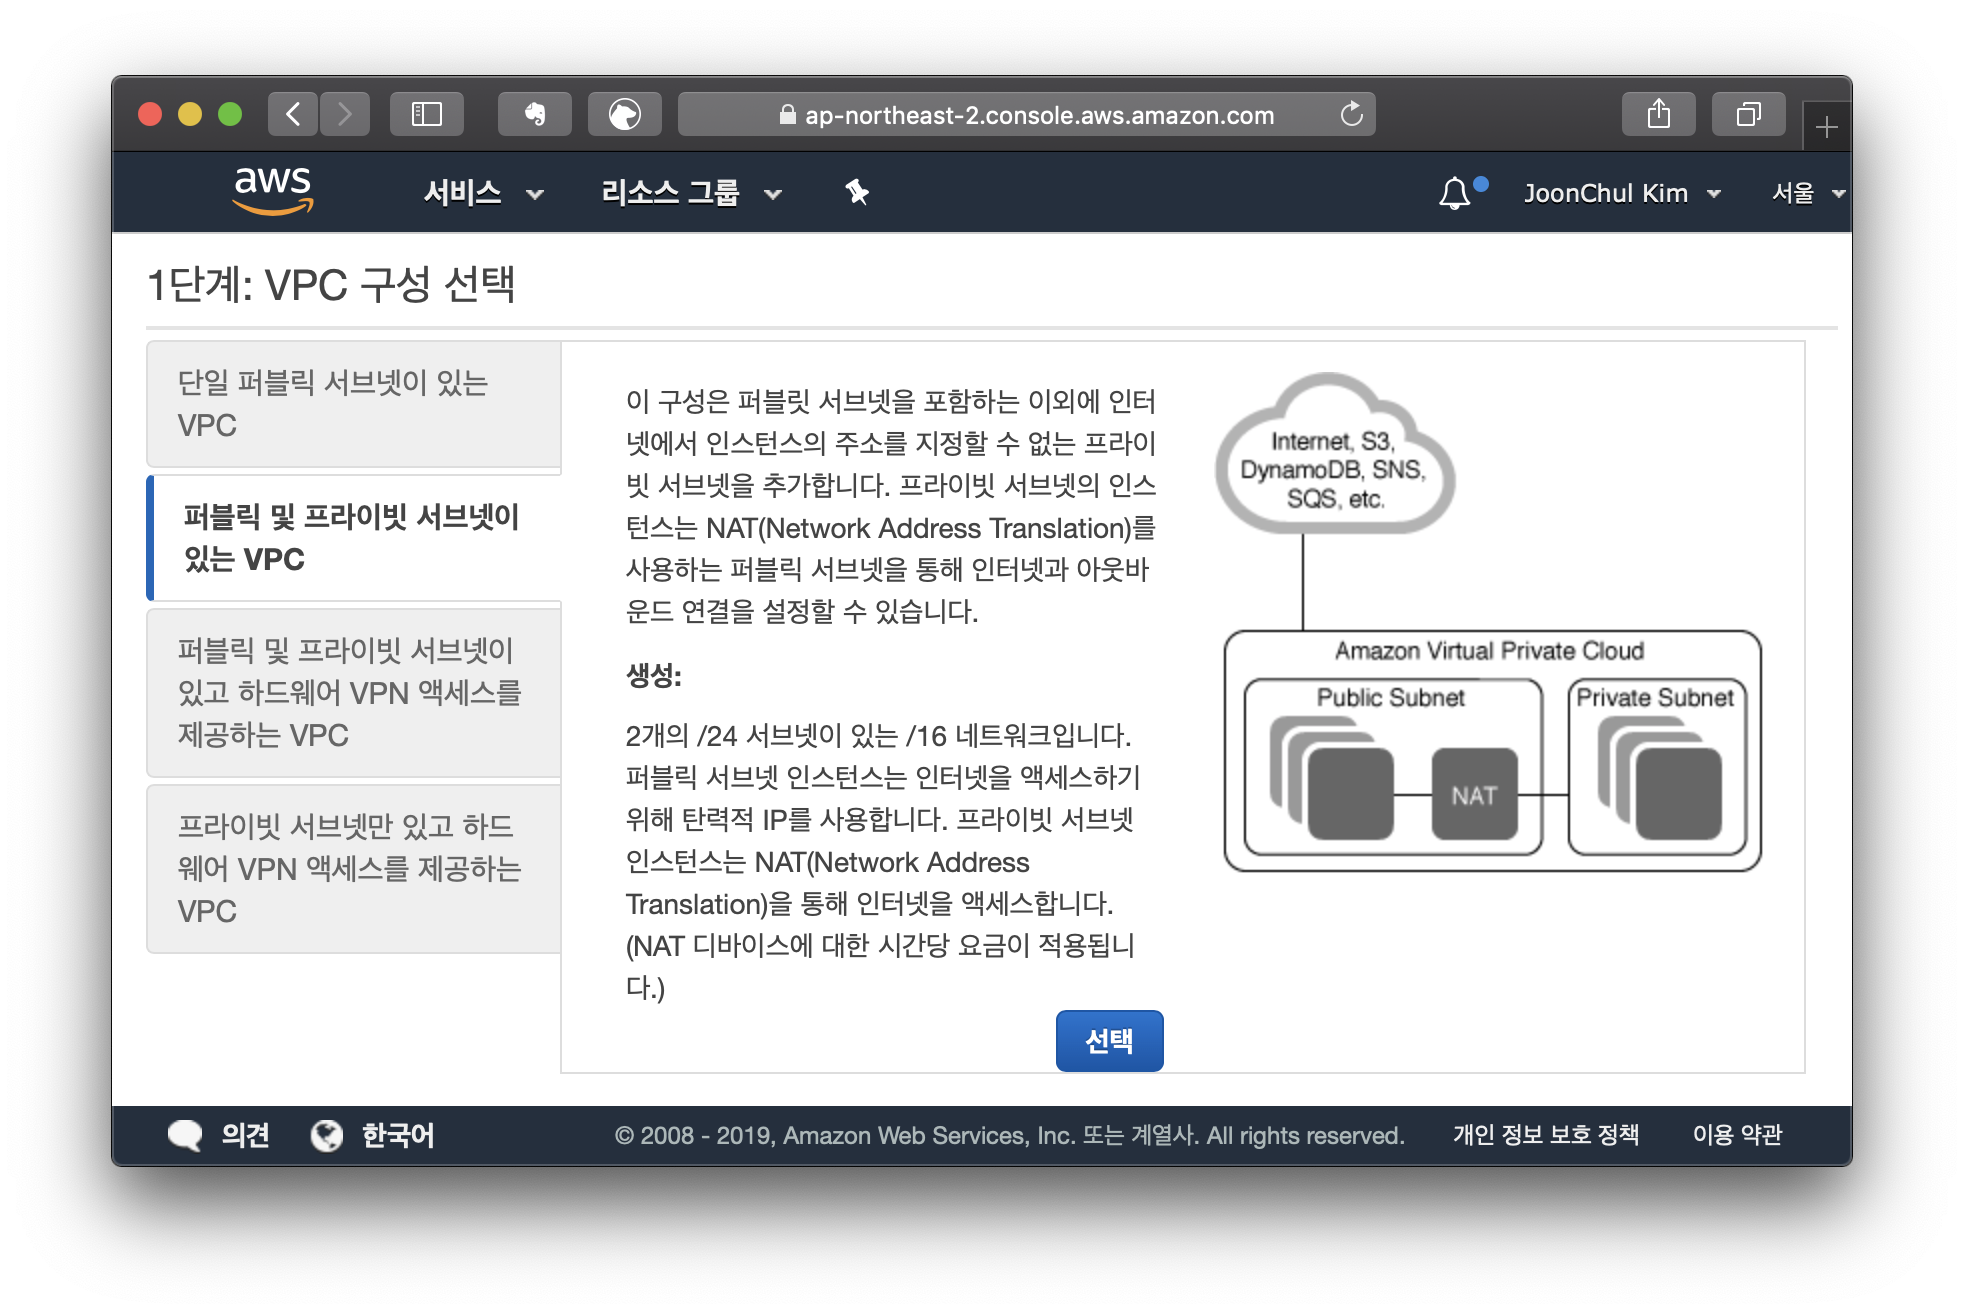
Task: Open a new tab with plus button
Action: [1826, 127]
